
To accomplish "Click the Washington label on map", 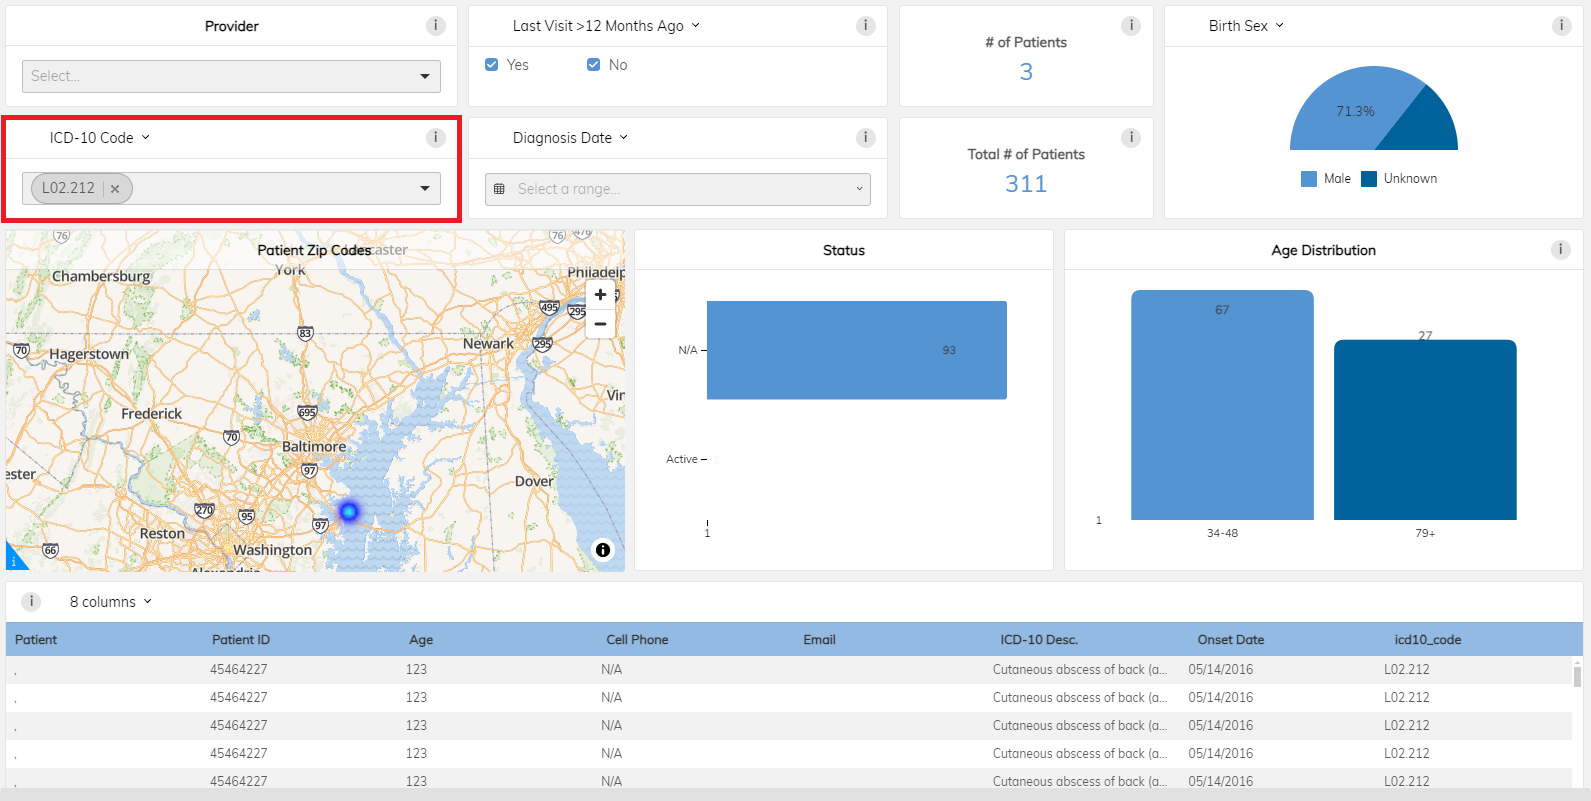I will [272, 550].
